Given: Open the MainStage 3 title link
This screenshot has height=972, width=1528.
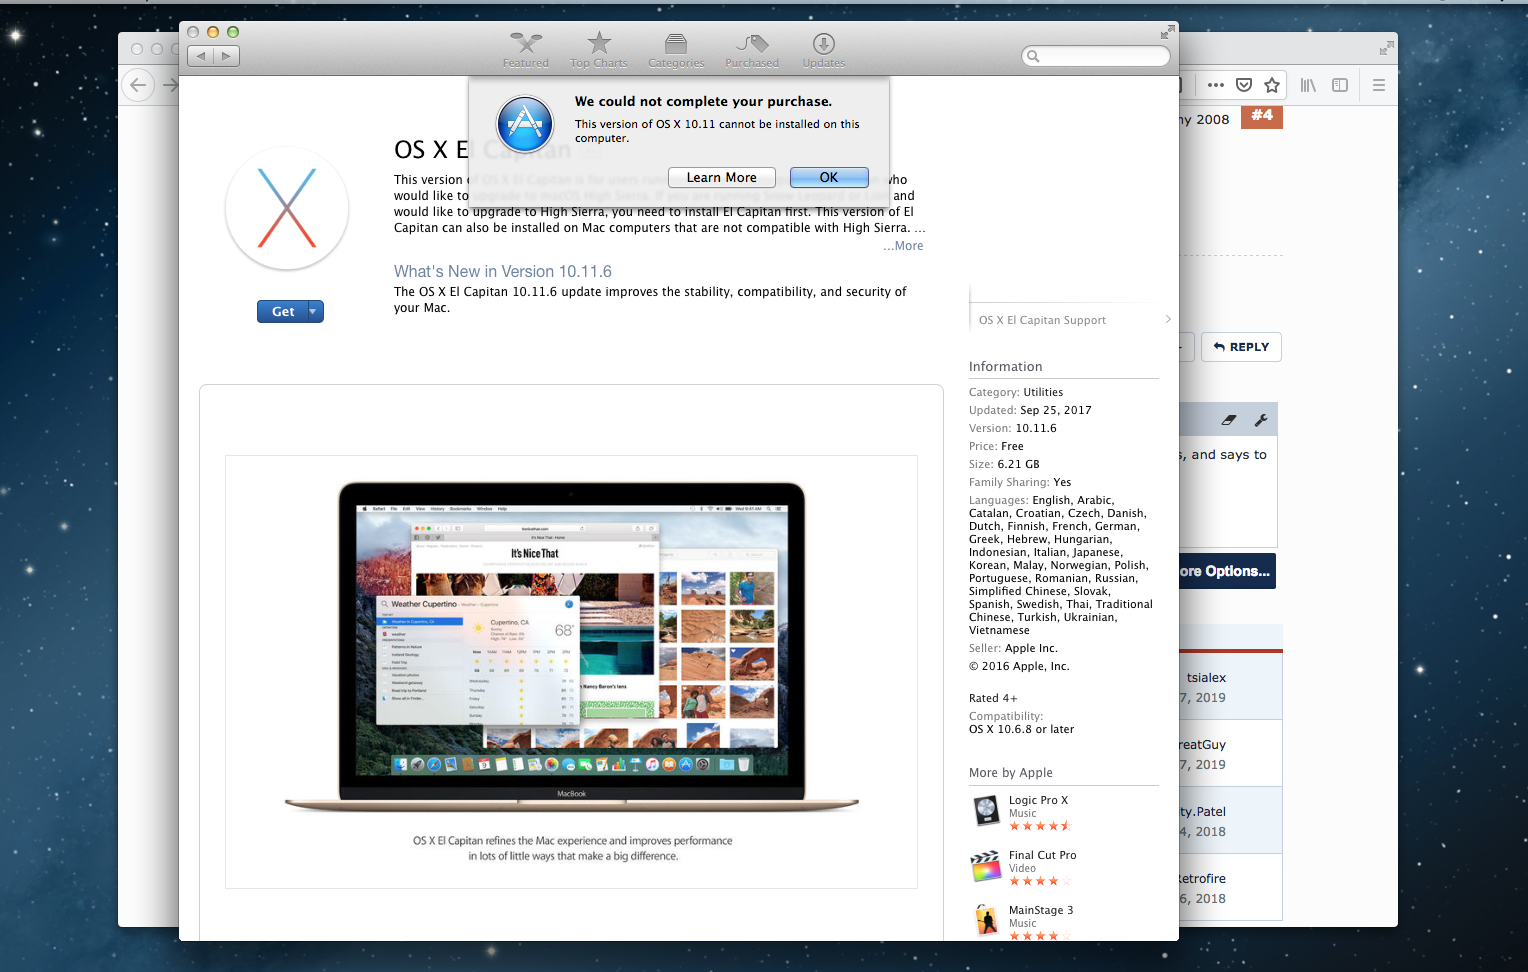Looking at the screenshot, I should (1040, 910).
